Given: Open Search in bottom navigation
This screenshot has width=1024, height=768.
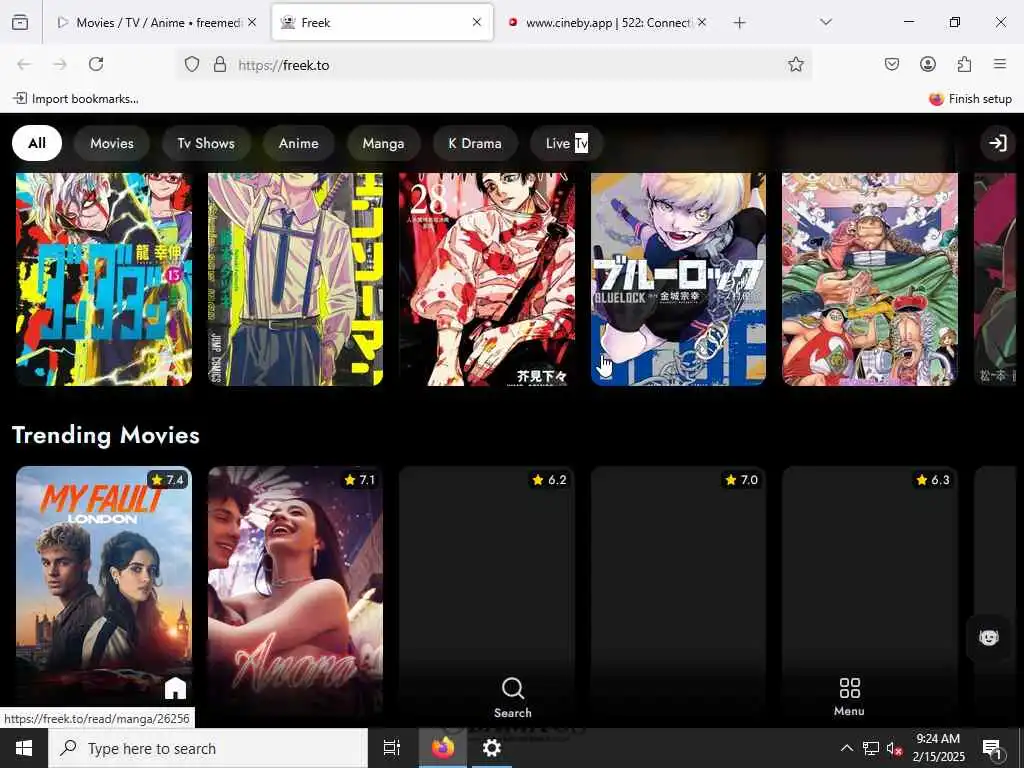Looking at the screenshot, I should coord(513,697).
